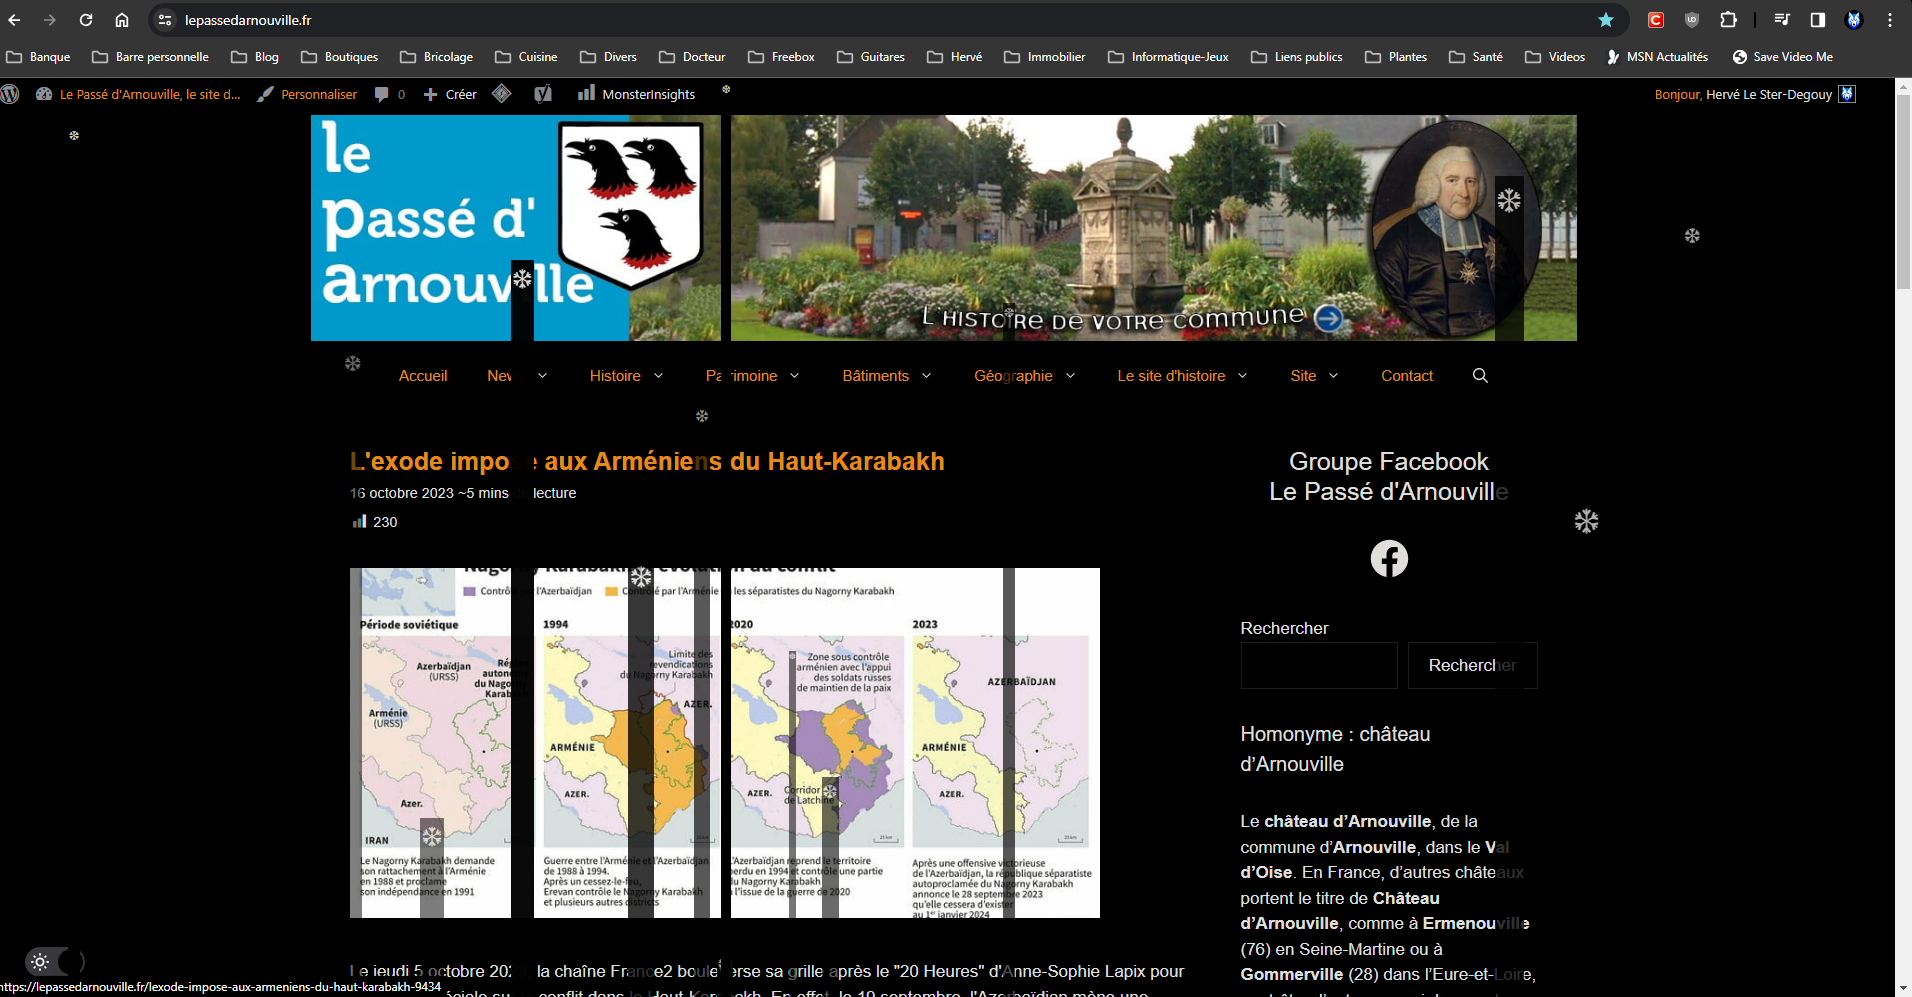Screen dimensions: 1912x997
Task: Click the Bonjour, Hervé Le Ster-Degouy greeting
Action: [1743, 94]
